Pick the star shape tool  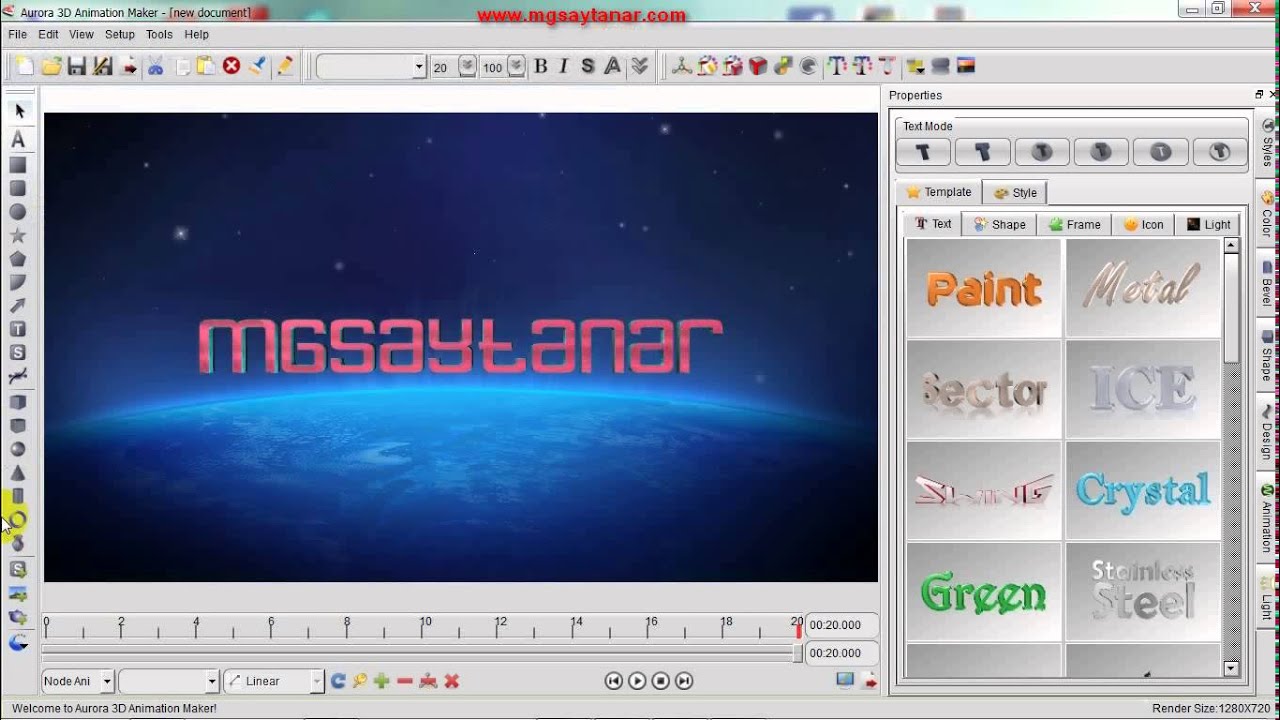tap(18, 235)
